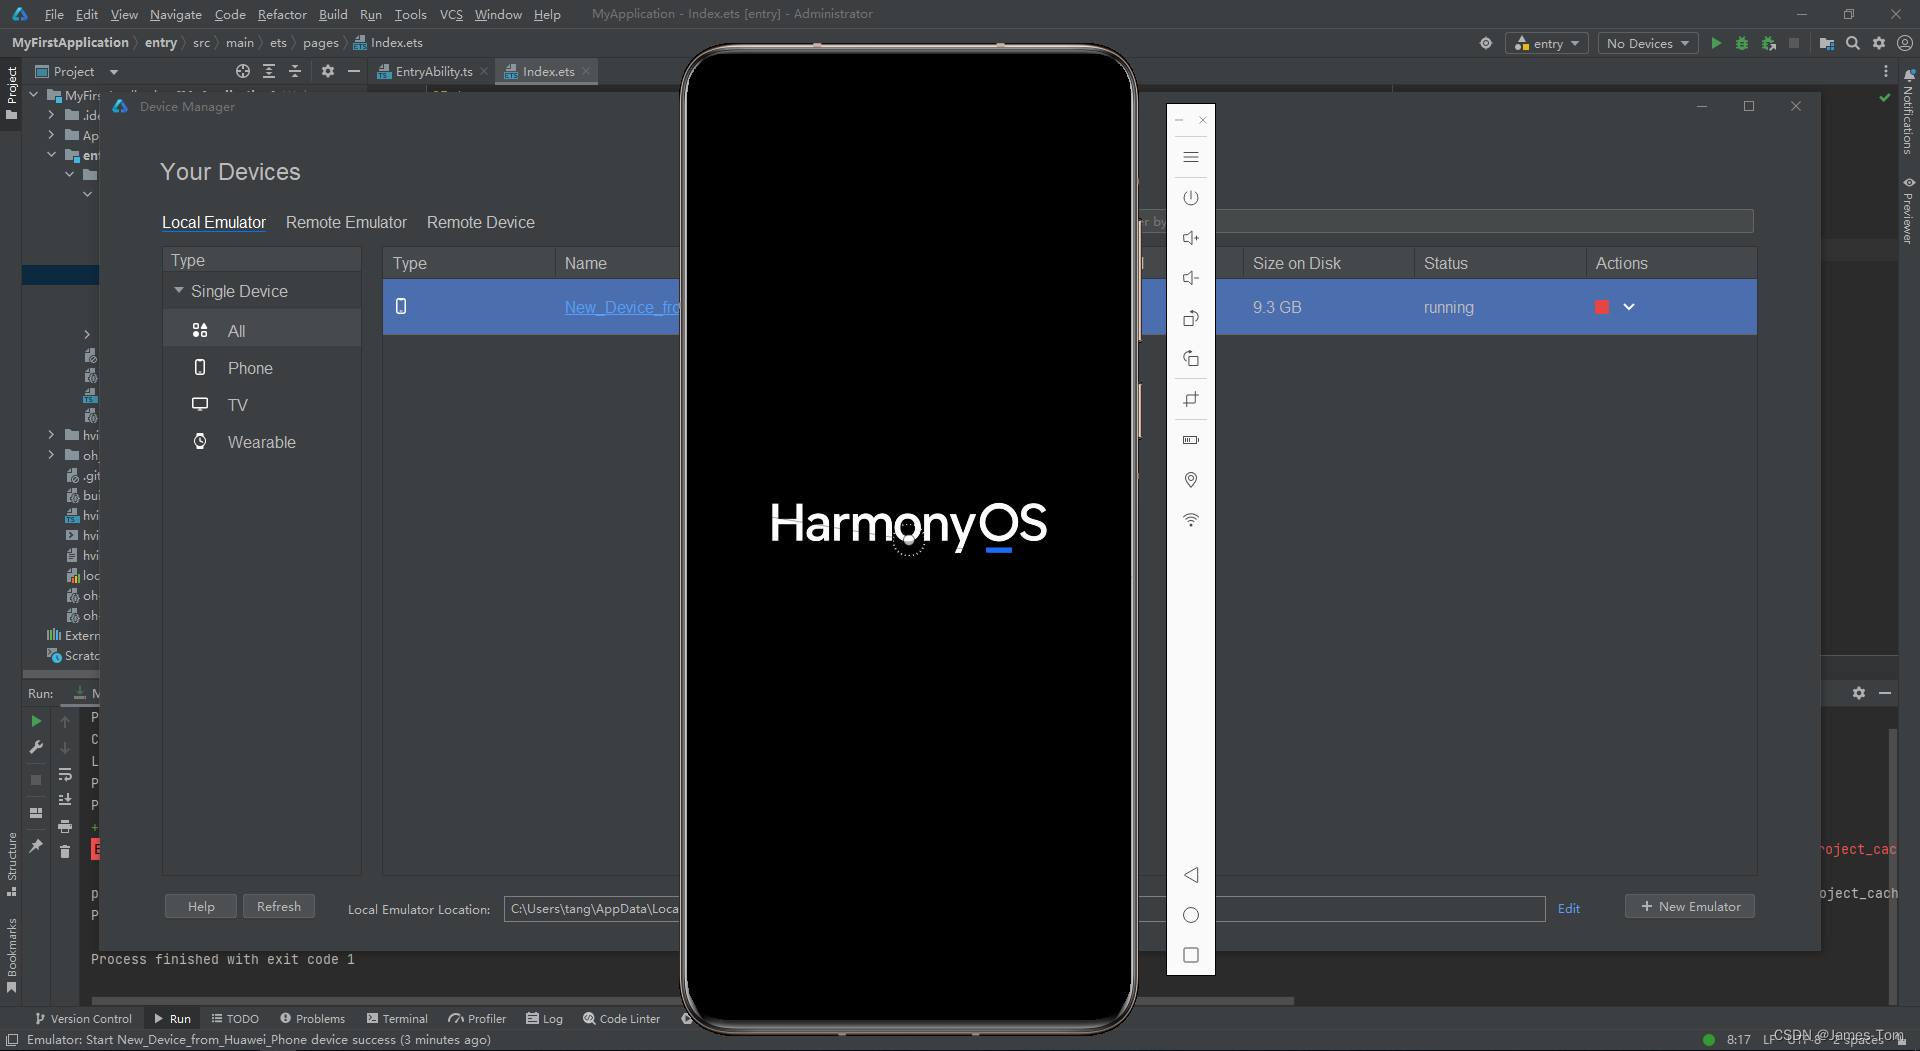Rotate emulator screen to the left
The image size is (1920, 1051).
click(1190, 318)
